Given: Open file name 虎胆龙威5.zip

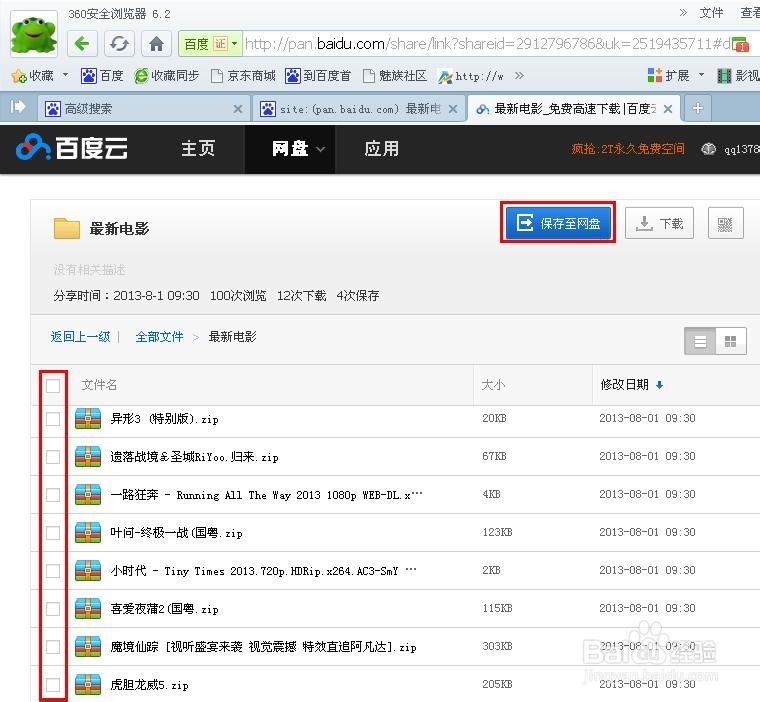Looking at the screenshot, I should [x=149, y=685].
